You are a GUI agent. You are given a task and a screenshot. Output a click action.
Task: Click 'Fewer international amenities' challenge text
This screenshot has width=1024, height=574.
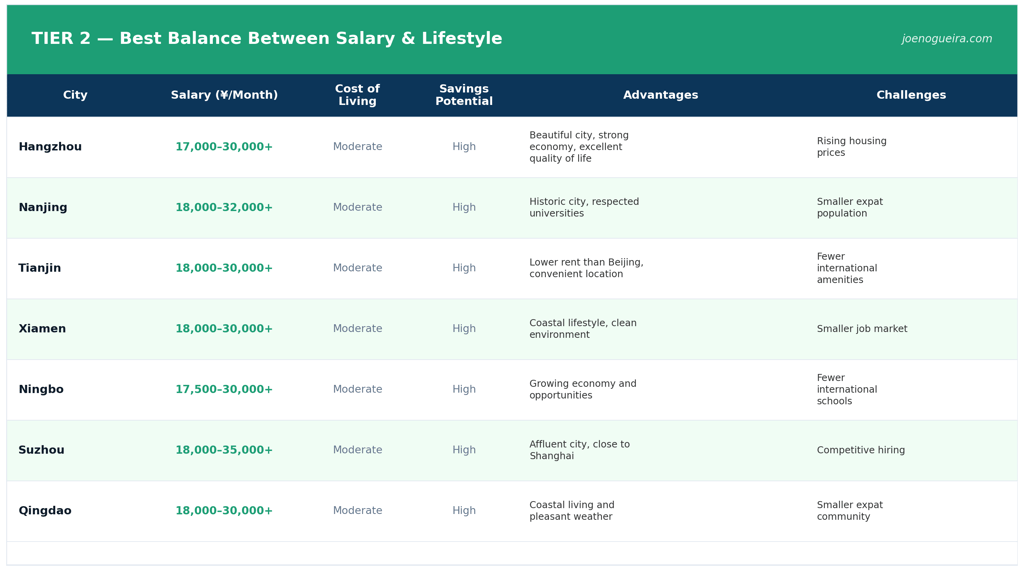pyautogui.click(x=847, y=268)
